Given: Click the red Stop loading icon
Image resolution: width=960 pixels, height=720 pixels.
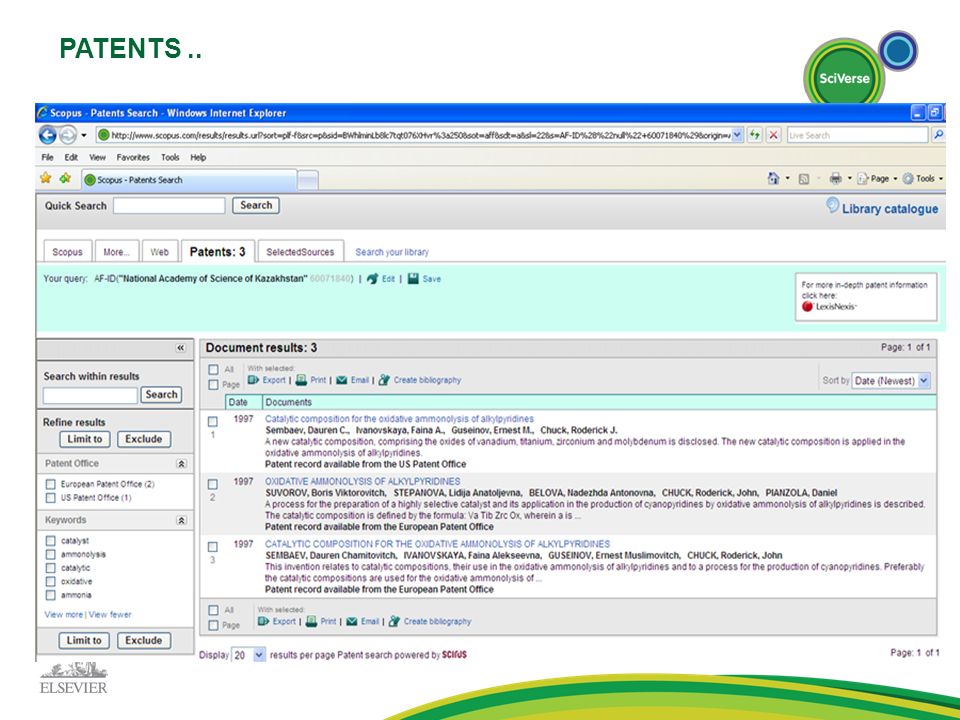Looking at the screenshot, I should (x=774, y=135).
